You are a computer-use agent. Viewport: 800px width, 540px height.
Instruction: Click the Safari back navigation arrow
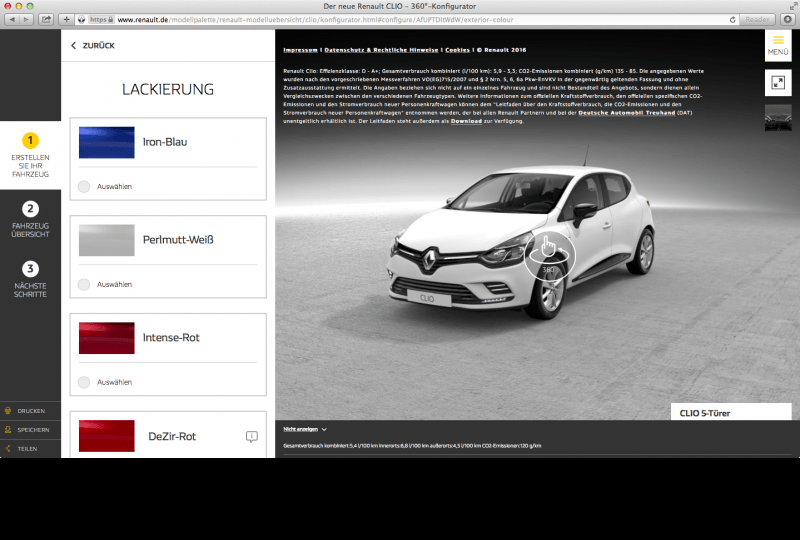[12, 19]
